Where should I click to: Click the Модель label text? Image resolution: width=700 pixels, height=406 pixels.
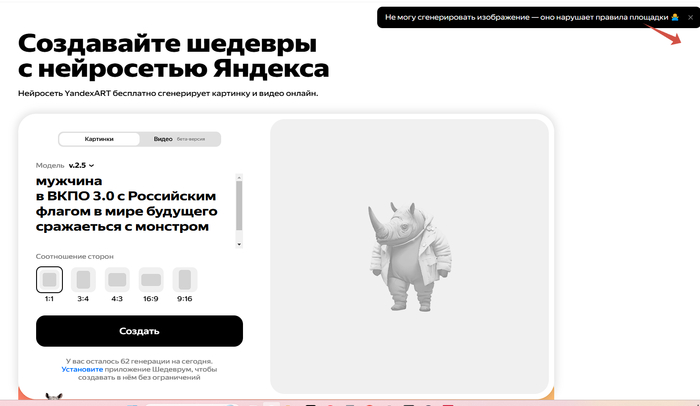(x=50, y=165)
